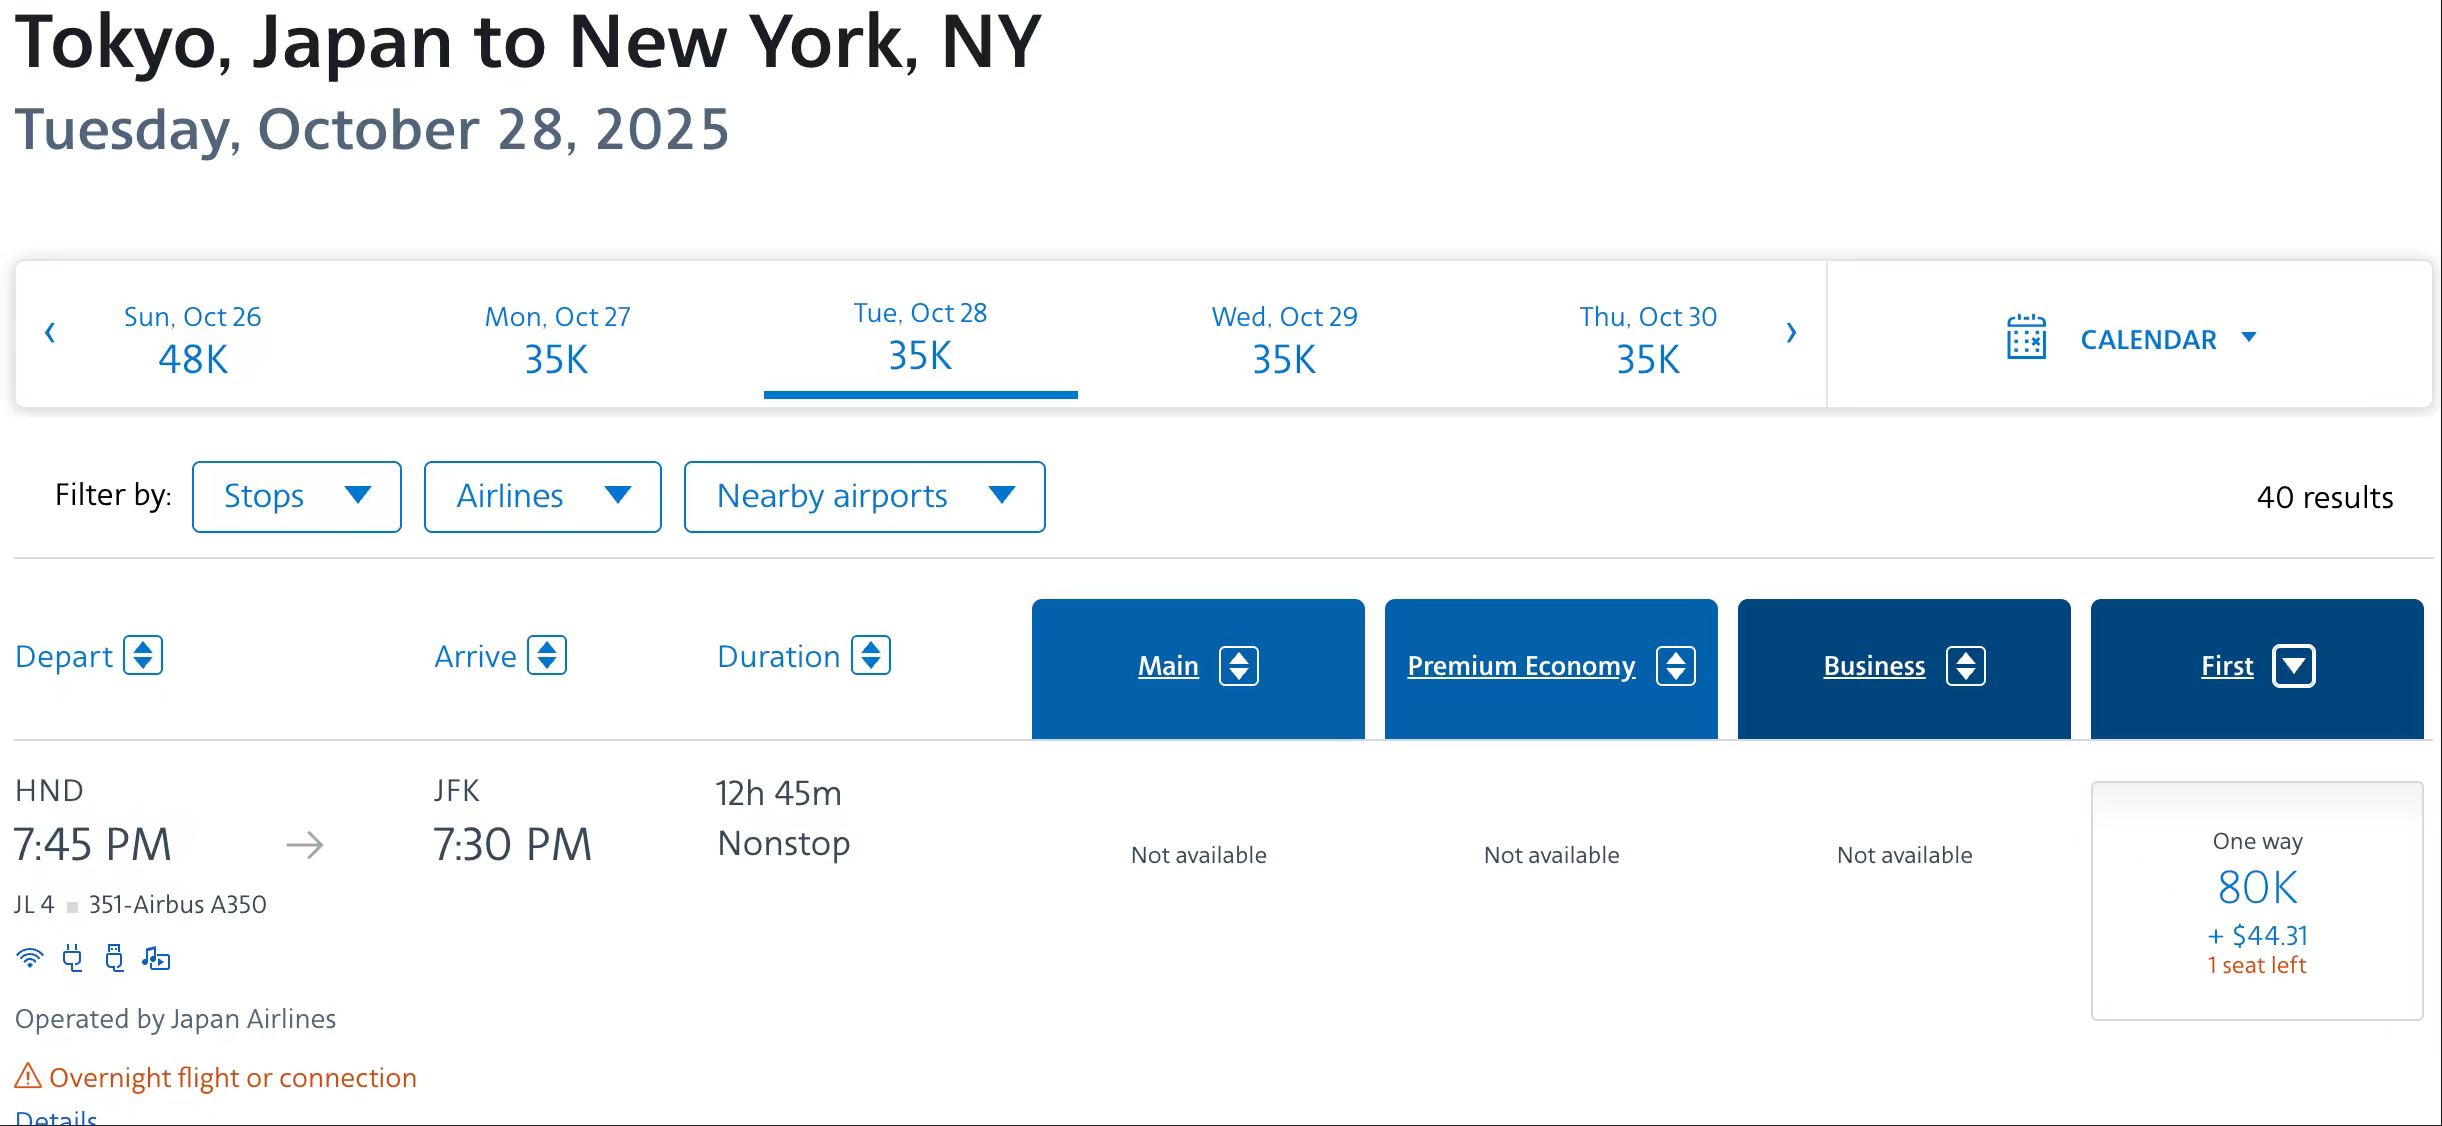Click the overnight flight warning icon
The width and height of the screenshot is (2442, 1126).
[x=28, y=1077]
